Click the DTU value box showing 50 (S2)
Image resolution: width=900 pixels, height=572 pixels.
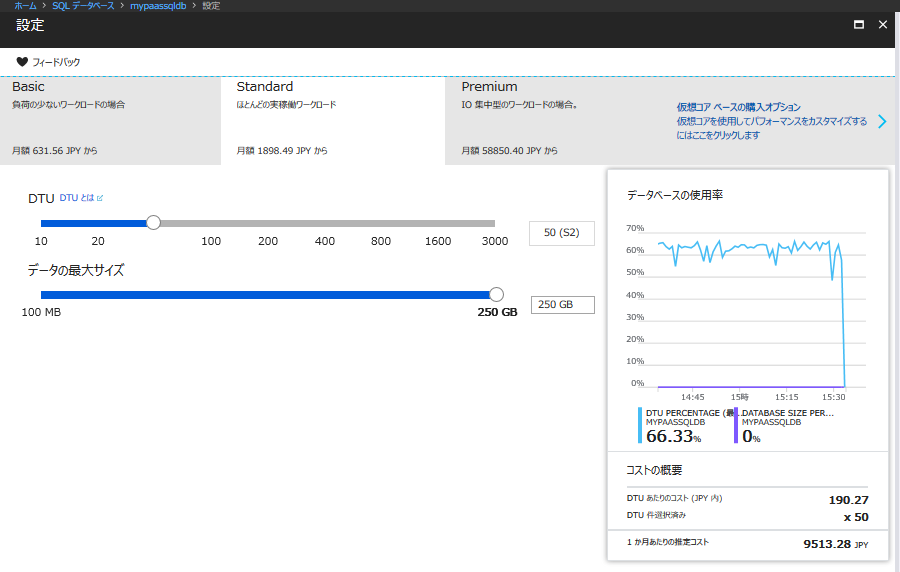(x=562, y=233)
